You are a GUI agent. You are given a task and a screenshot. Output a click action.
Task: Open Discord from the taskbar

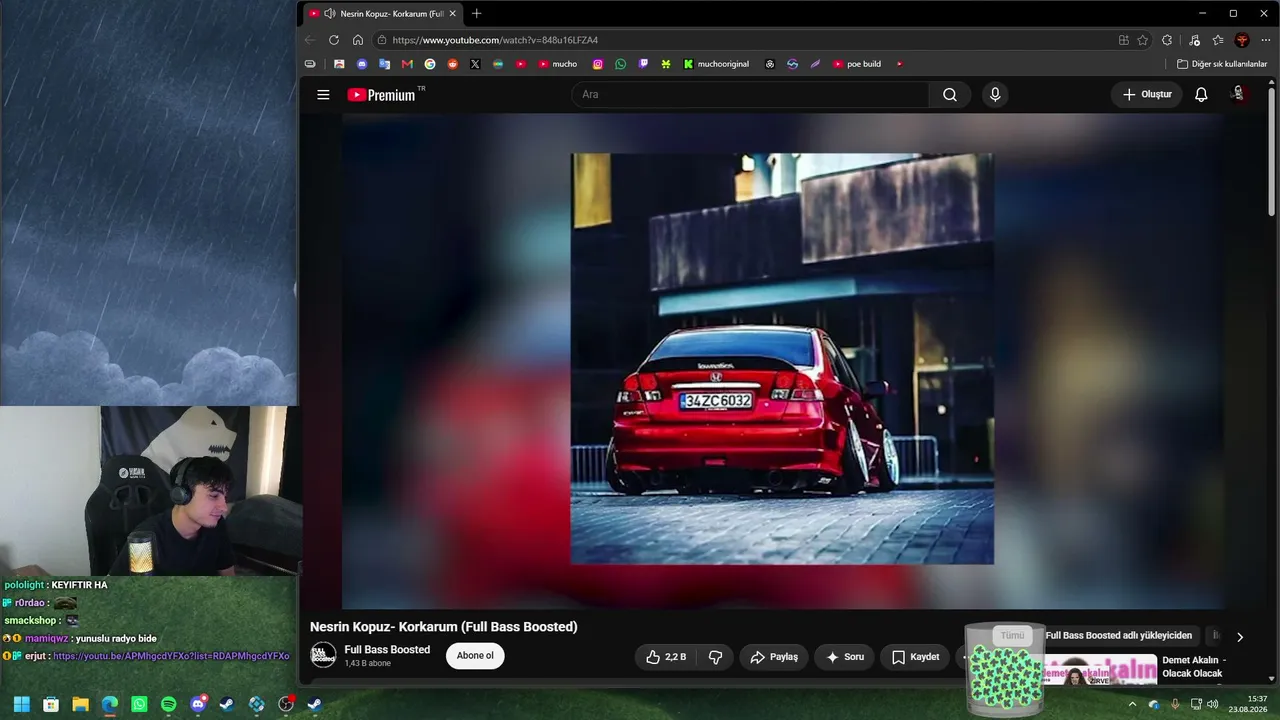(198, 704)
